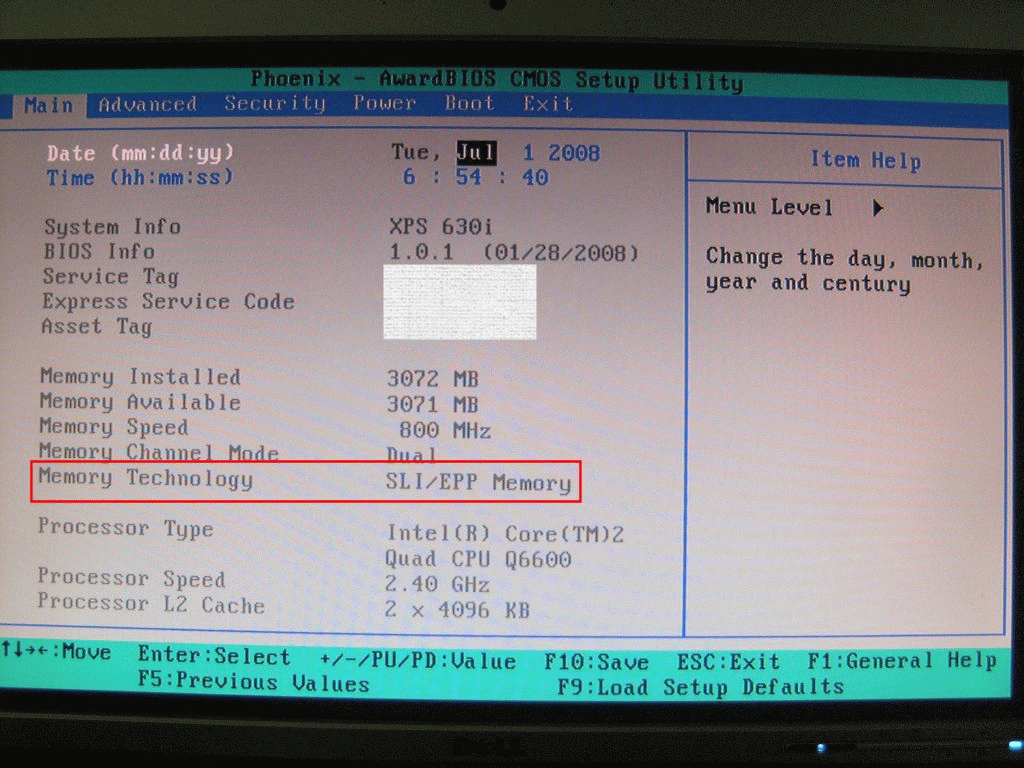The width and height of the screenshot is (1024, 768).
Task: Click the Asset Tag label
Action: pos(97,326)
